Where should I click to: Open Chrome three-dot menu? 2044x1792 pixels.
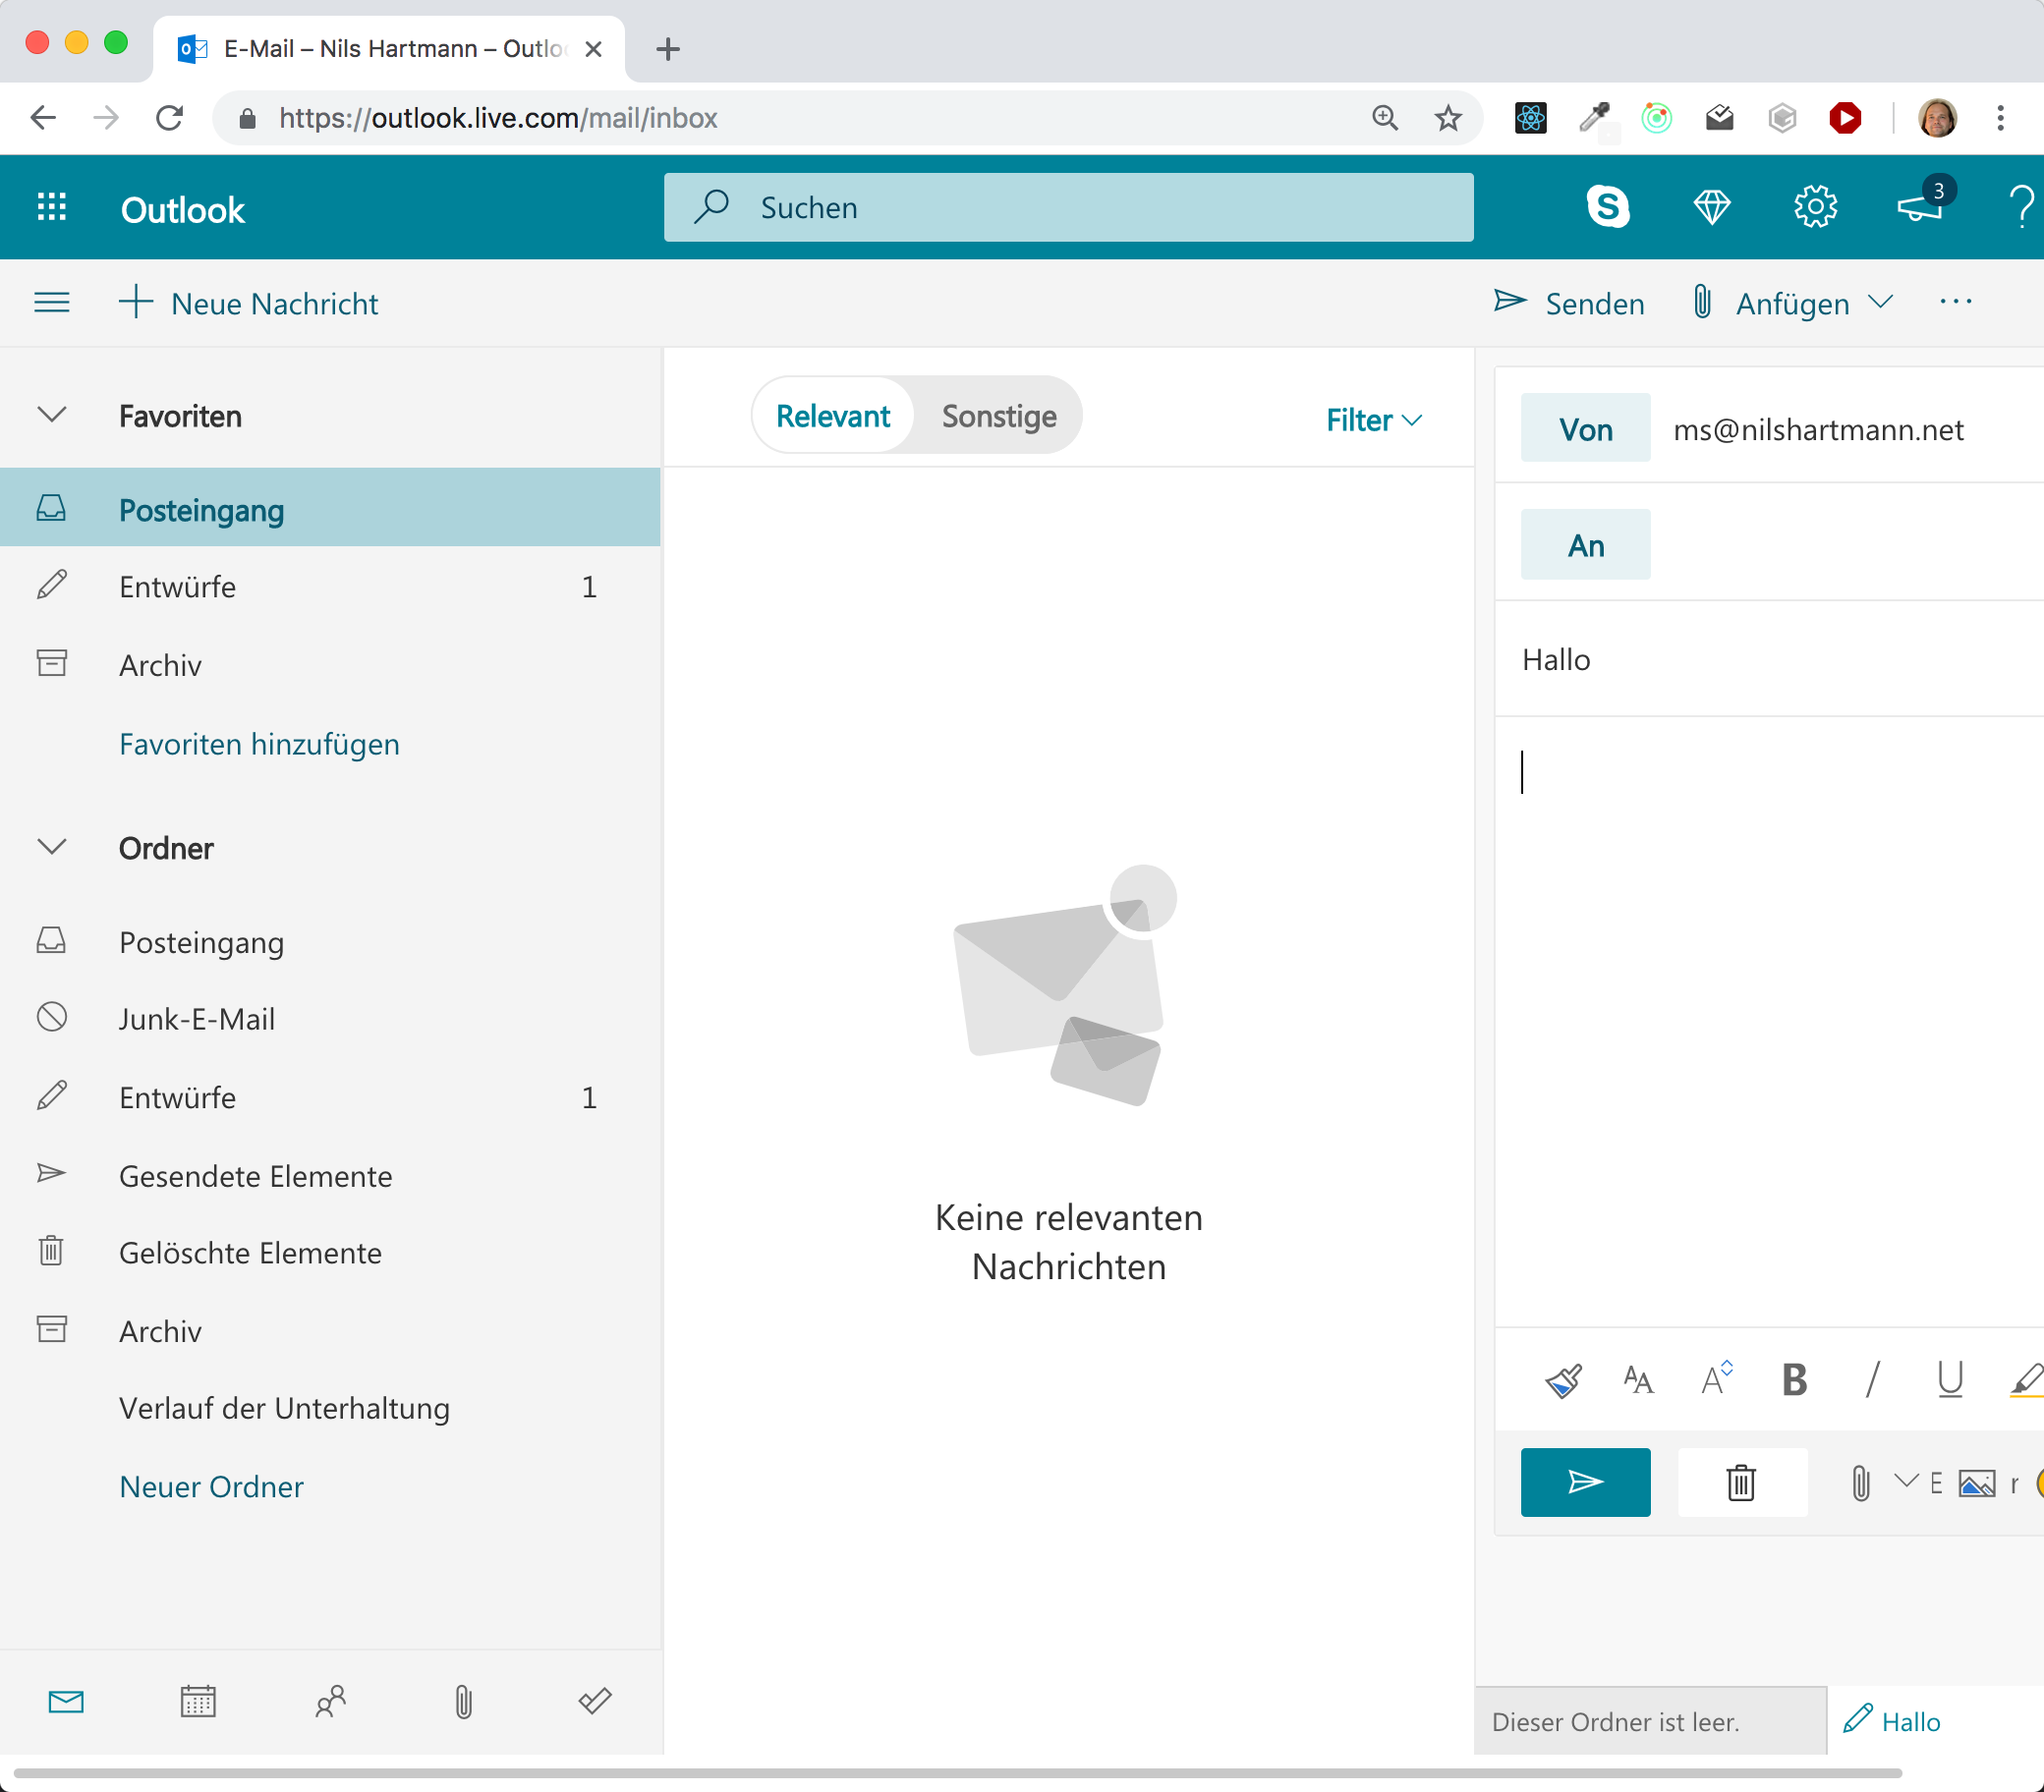click(x=2000, y=118)
